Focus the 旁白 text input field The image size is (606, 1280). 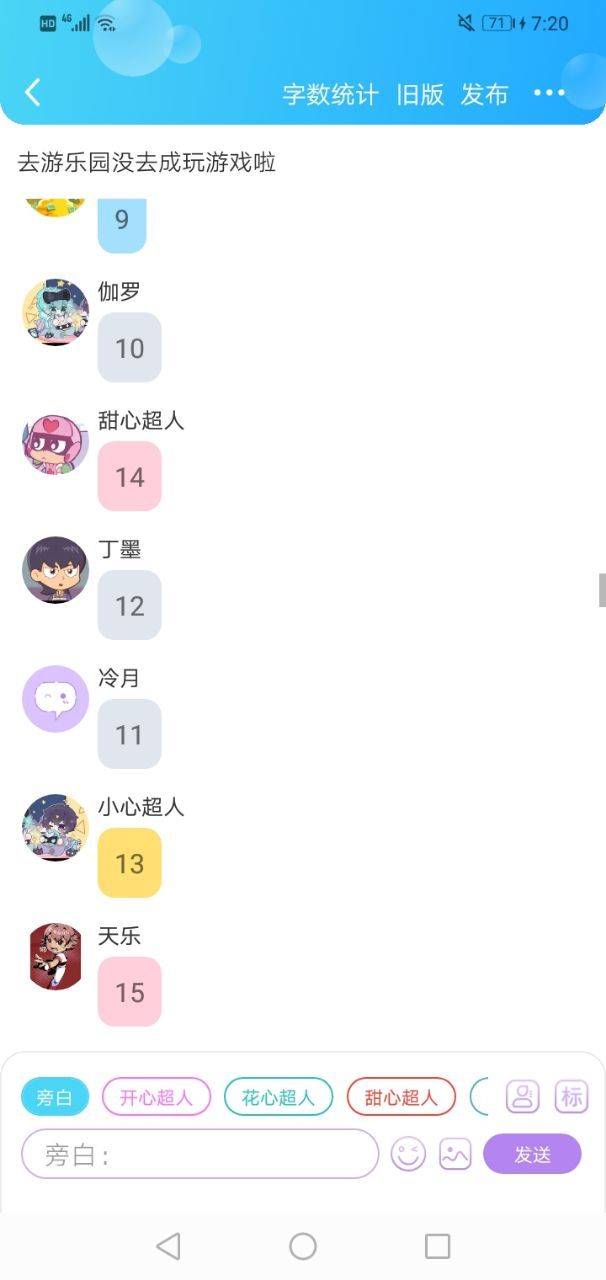pos(200,1154)
